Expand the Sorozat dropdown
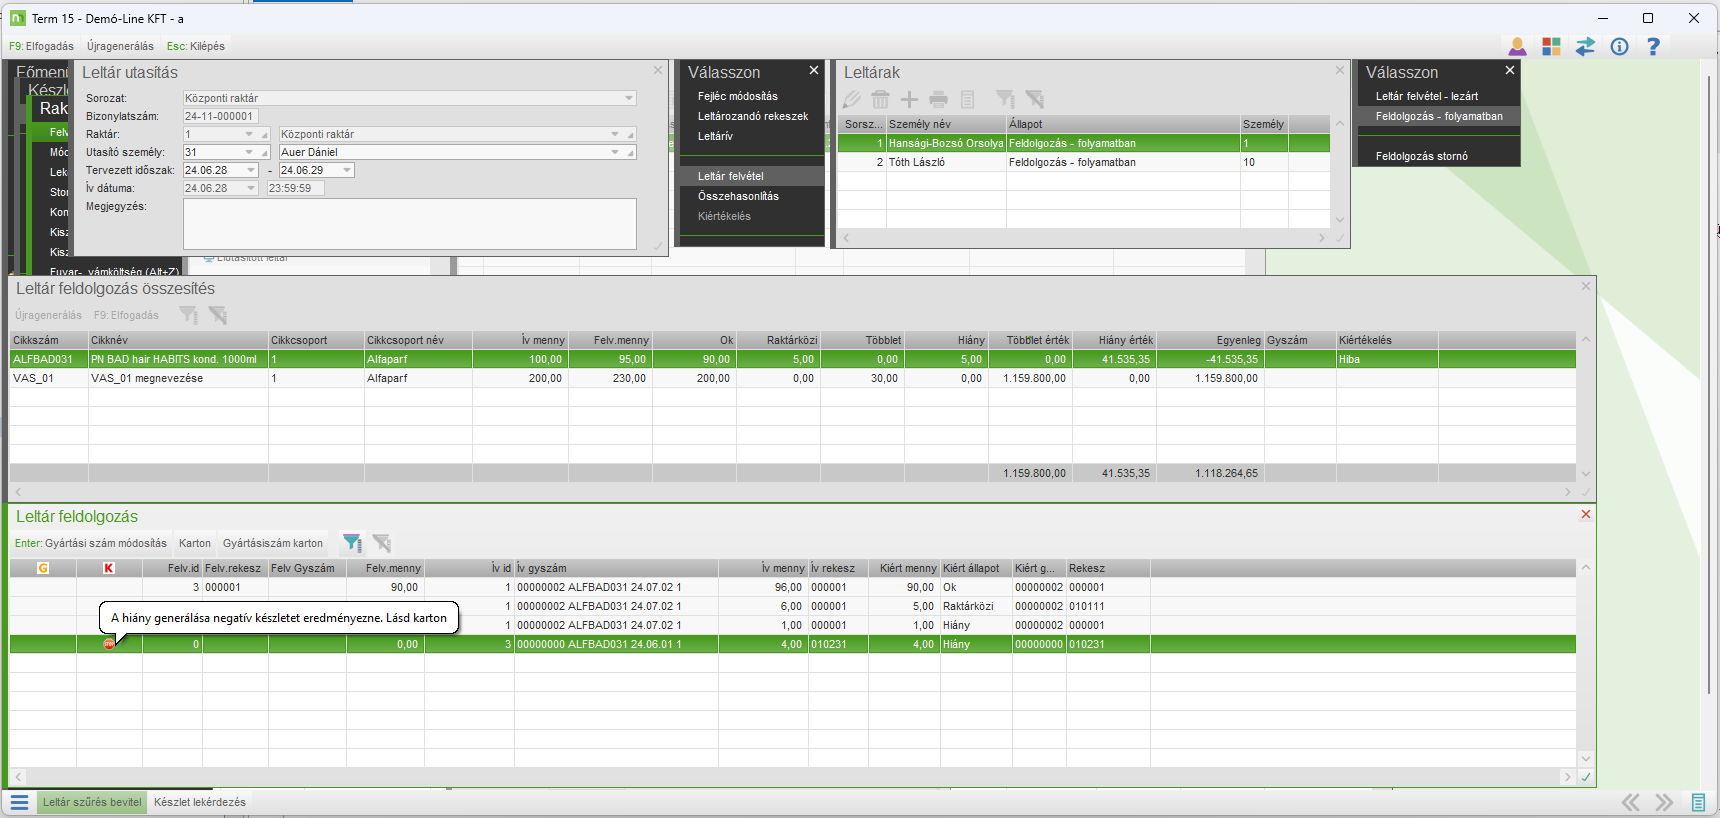Viewport: 1720px width, 818px height. (x=629, y=98)
